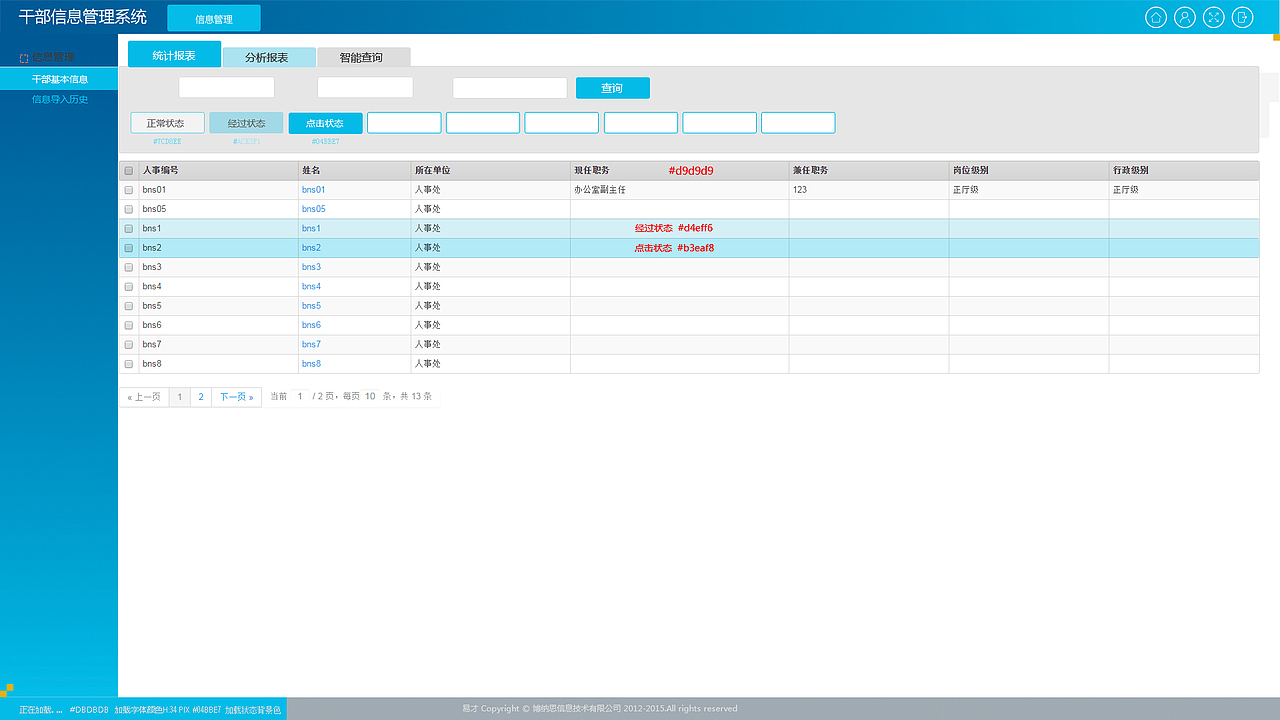Select row bns3 checkbox

128,267
